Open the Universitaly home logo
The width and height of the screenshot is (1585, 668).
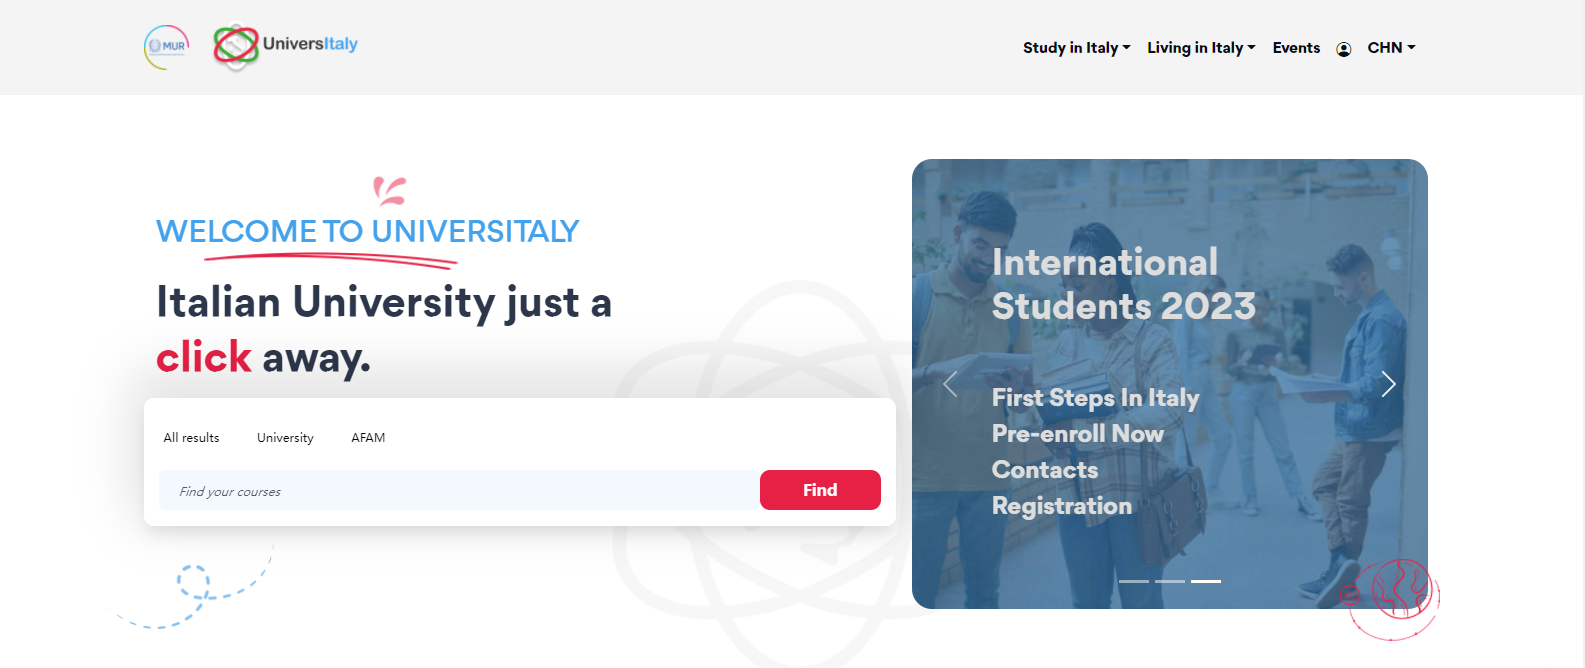(x=285, y=47)
